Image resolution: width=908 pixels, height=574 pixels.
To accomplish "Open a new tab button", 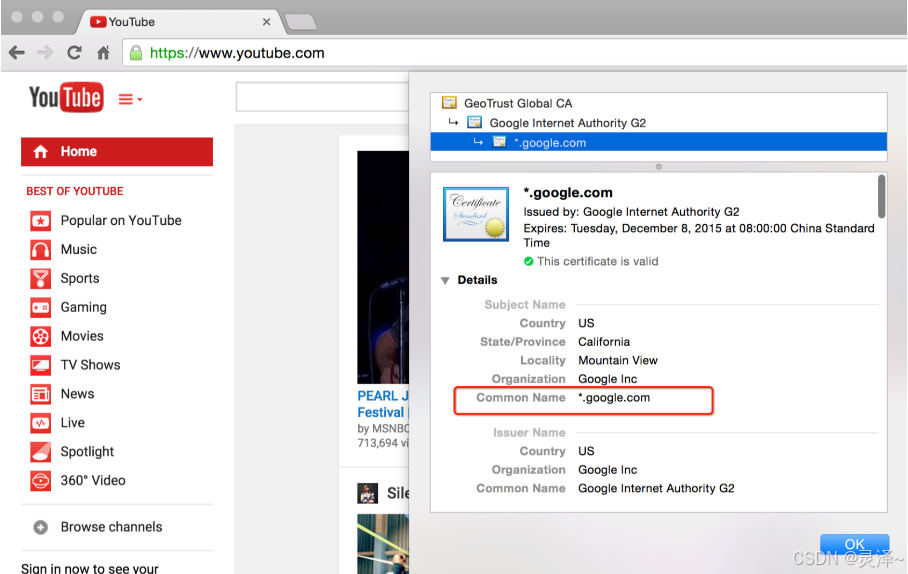I will (301, 23).
